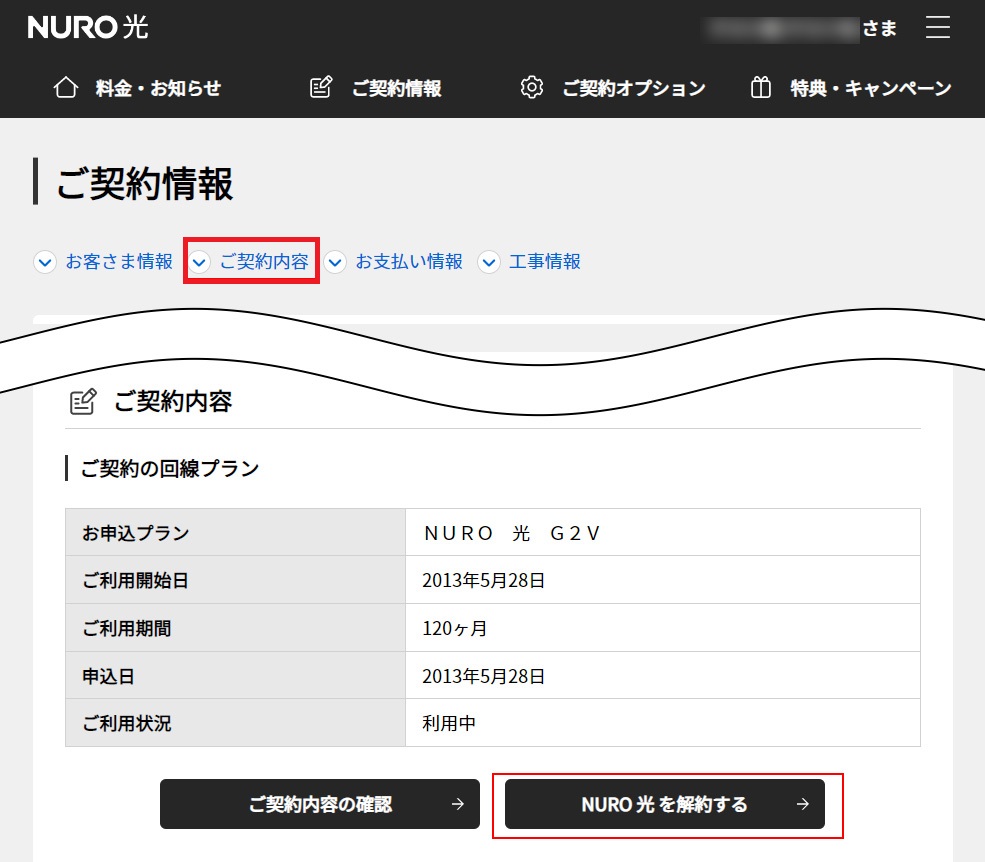Image resolution: width=985 pixels, height=862 pixels.
Task: Select the ご利用期間 value 120ヶ月
Action: tap(455, 628)
